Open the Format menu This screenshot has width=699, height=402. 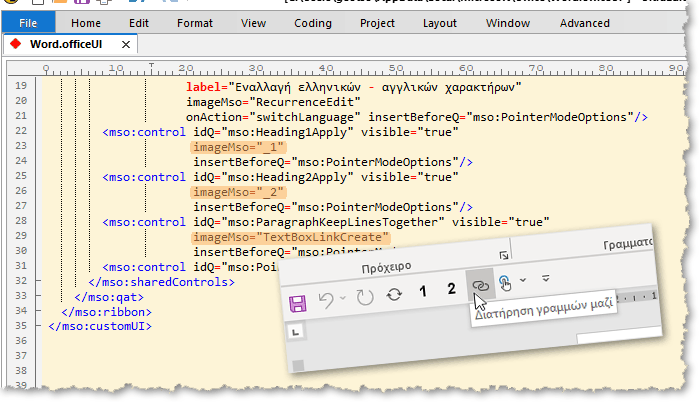click(195, 23)
